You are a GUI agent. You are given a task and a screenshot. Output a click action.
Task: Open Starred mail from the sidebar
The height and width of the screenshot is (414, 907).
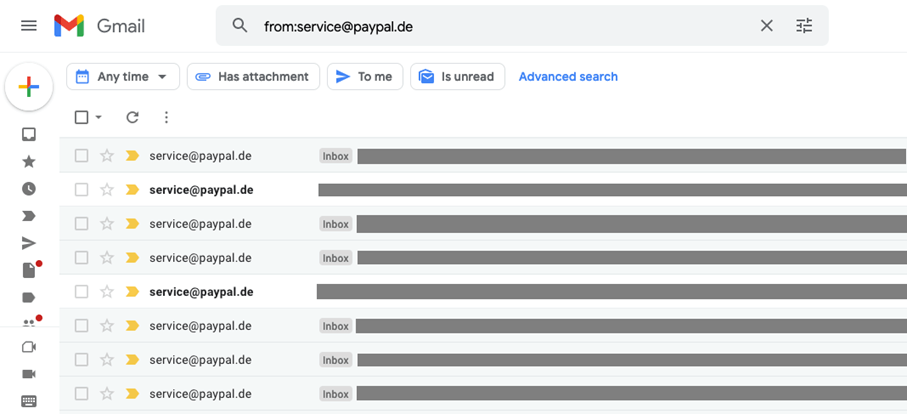[29, 162]
